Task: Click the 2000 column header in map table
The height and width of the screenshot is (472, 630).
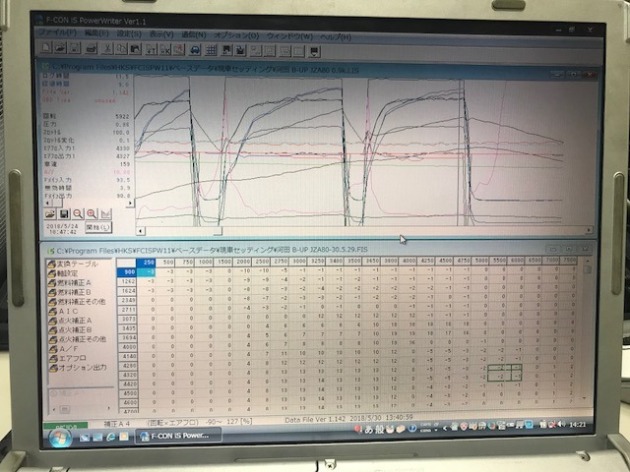Action: click(x=242, y=262)
